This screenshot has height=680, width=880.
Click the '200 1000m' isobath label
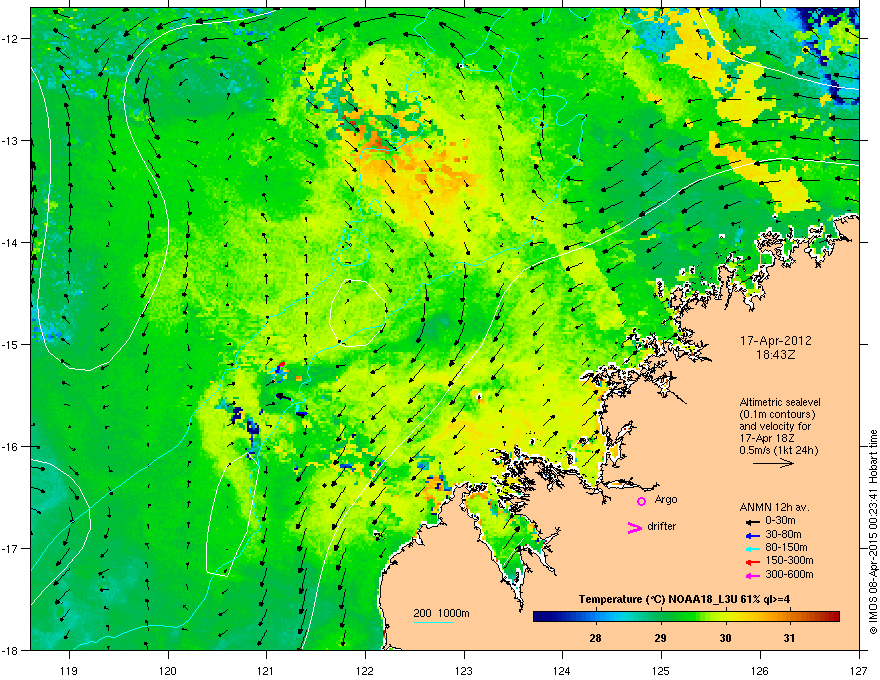pos(441,613)
